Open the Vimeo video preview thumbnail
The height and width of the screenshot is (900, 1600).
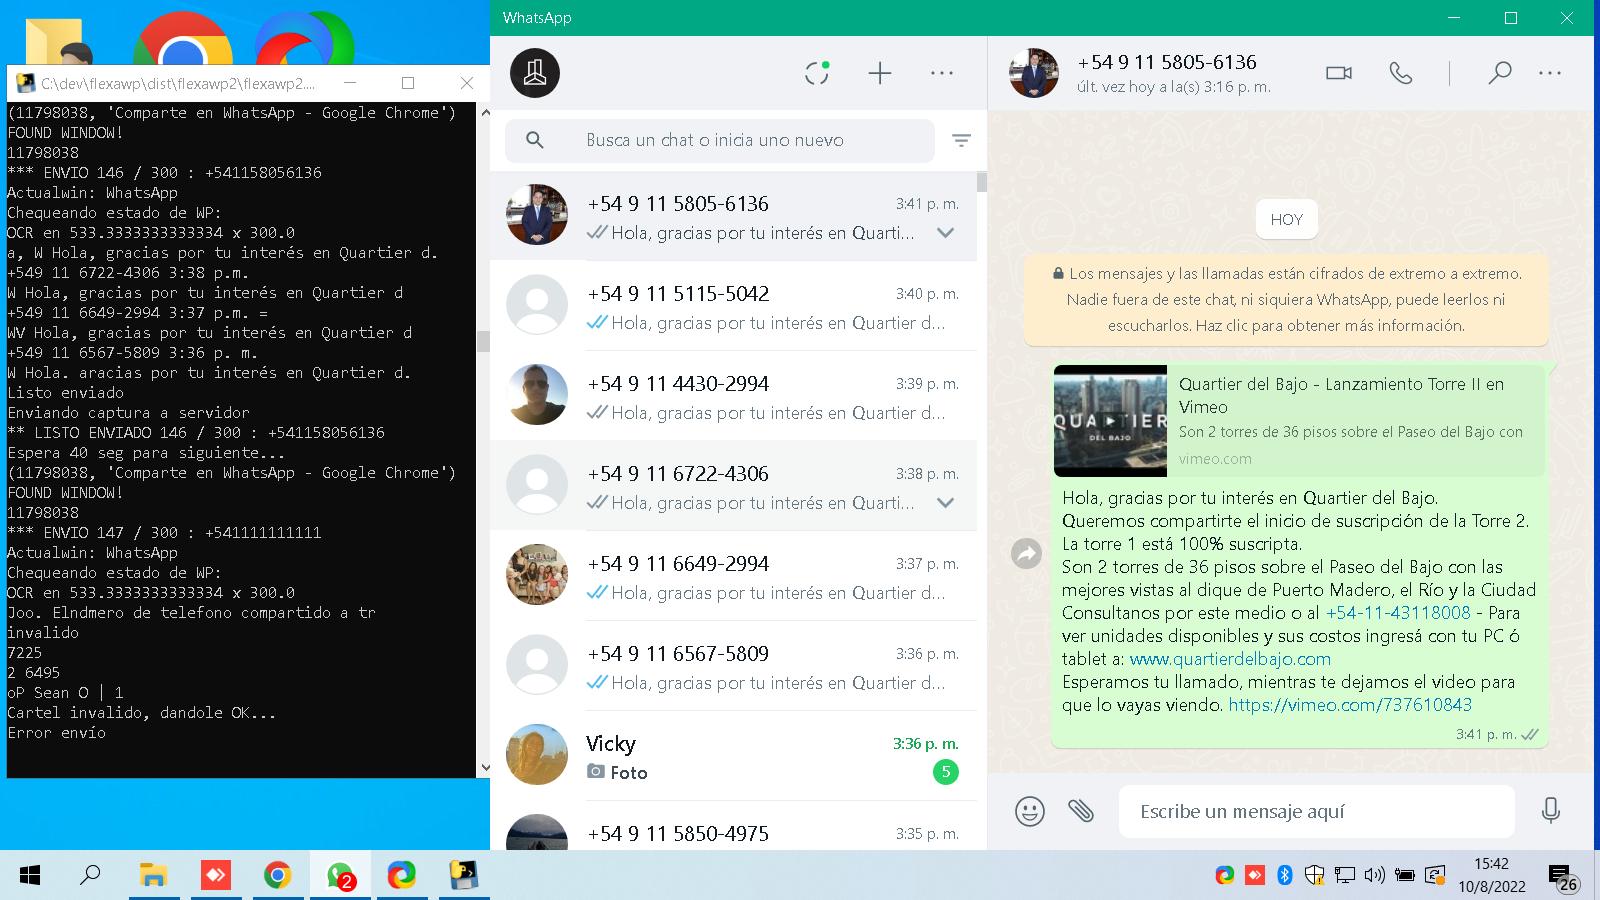point(1110,421)
